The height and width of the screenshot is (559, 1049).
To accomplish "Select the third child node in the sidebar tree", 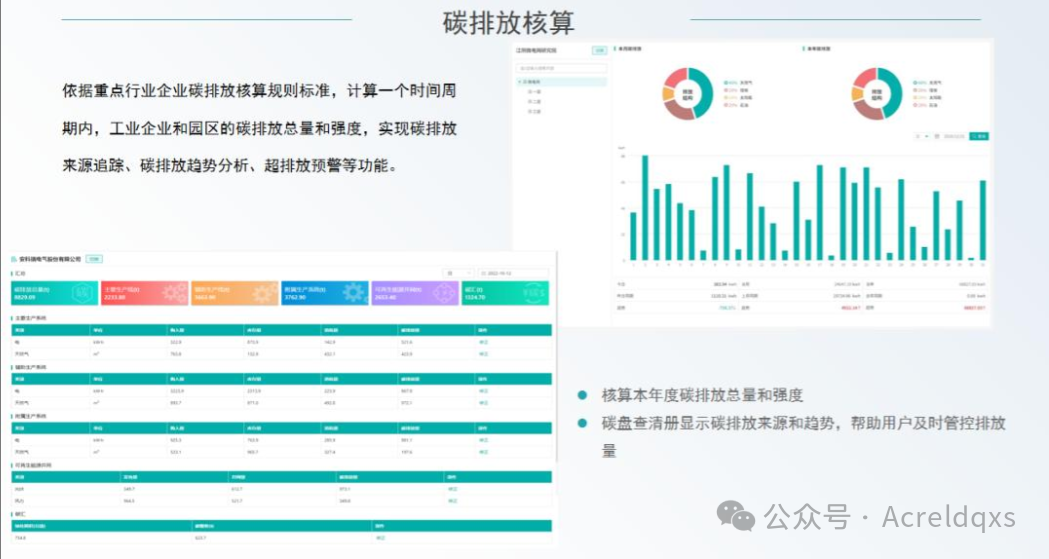I will pos(535,112).
